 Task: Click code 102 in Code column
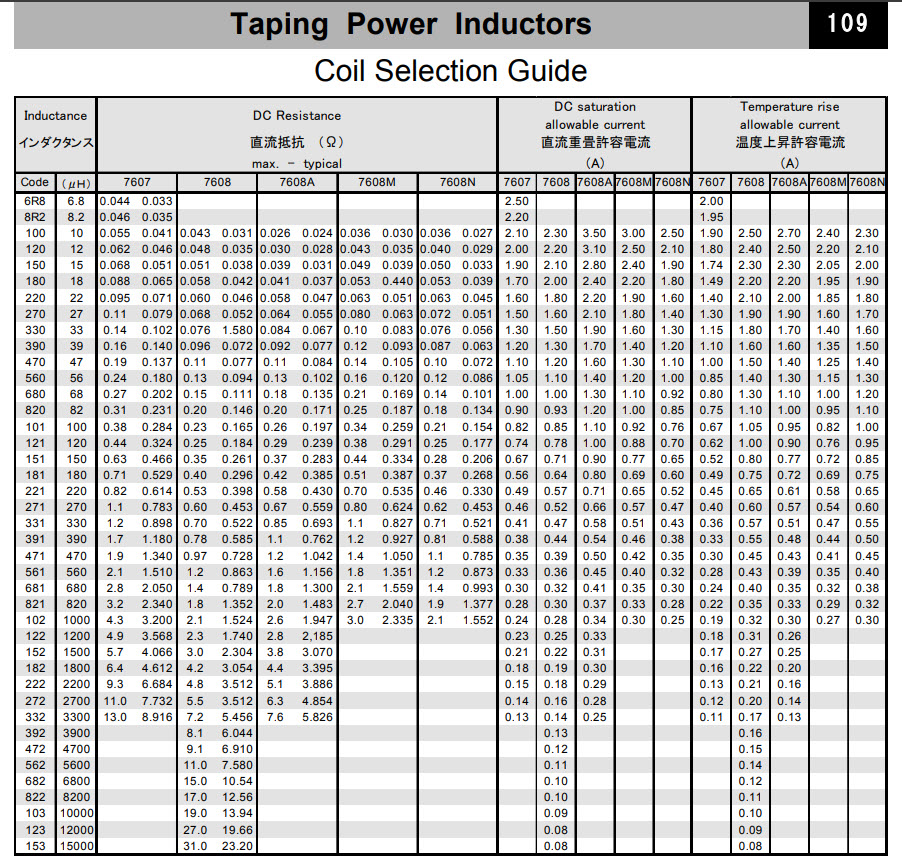click(34, 620)
